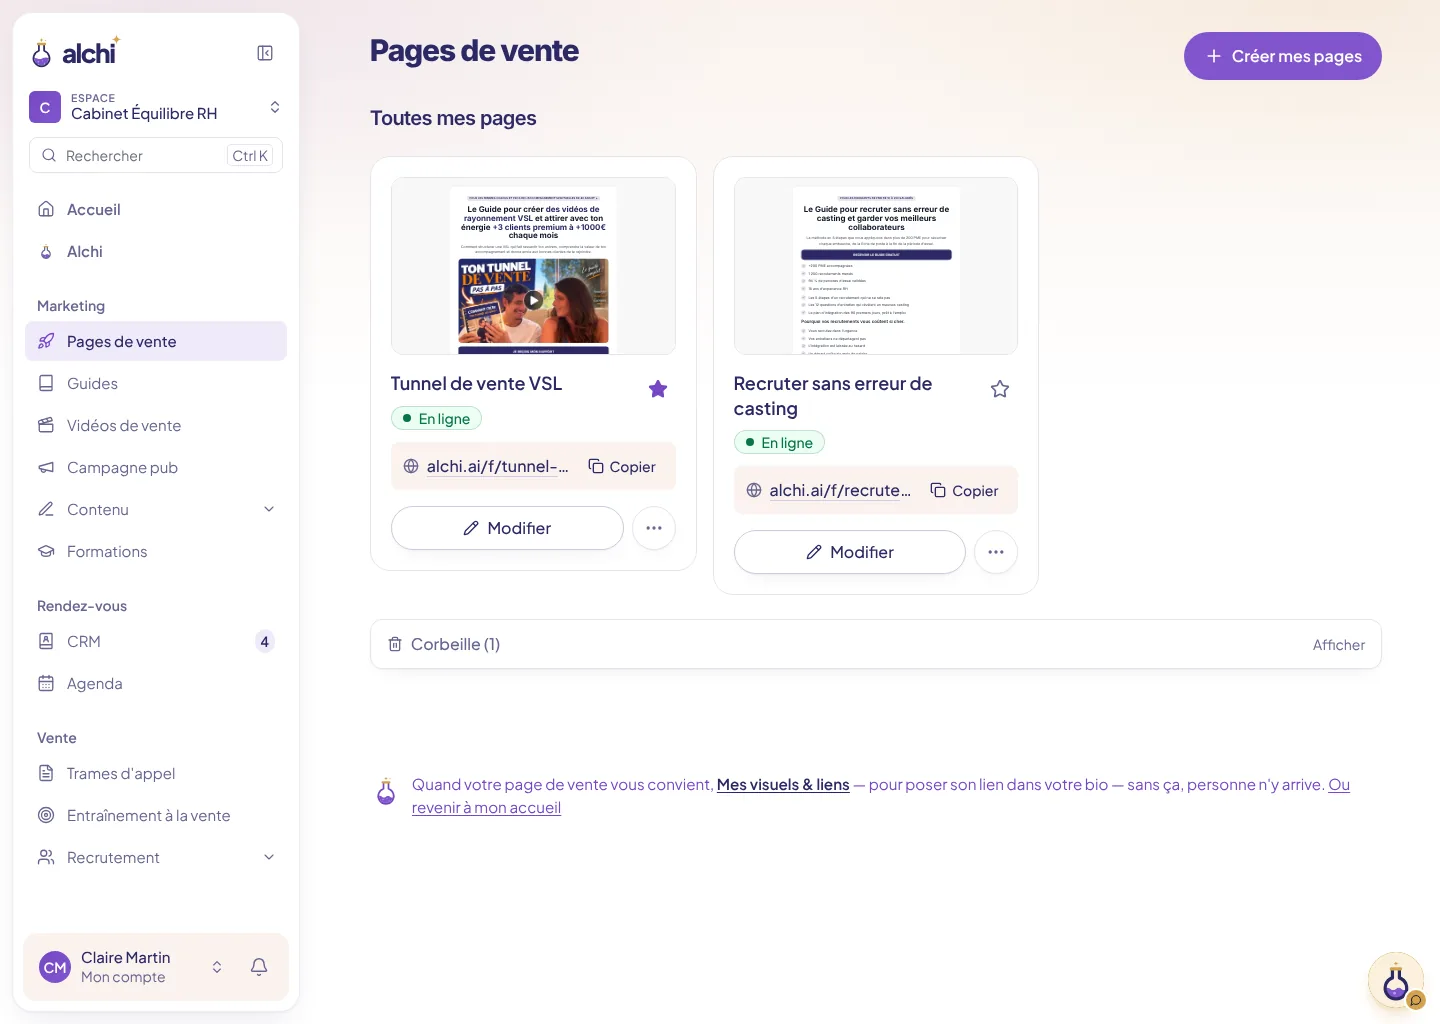Modify the Recruter sans erreur de casting page
Viewport: 1440px width, 1024px height.
point(850,552)
